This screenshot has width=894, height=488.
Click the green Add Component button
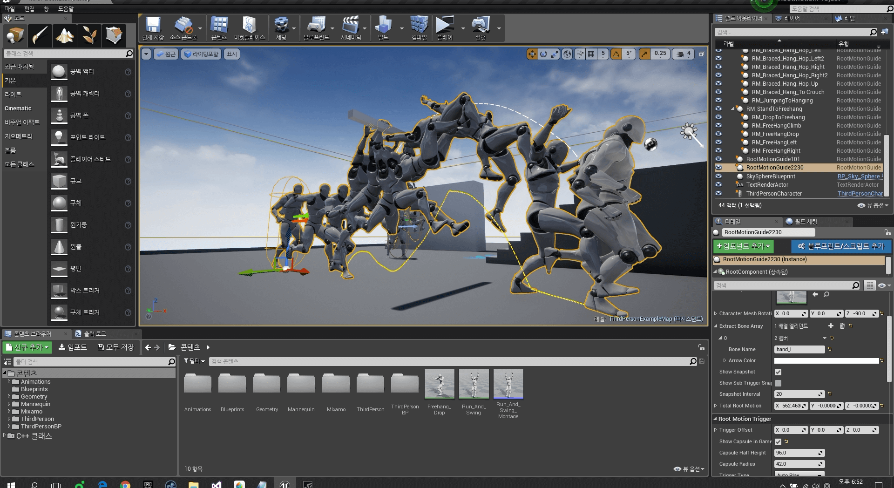coord(743,245)
